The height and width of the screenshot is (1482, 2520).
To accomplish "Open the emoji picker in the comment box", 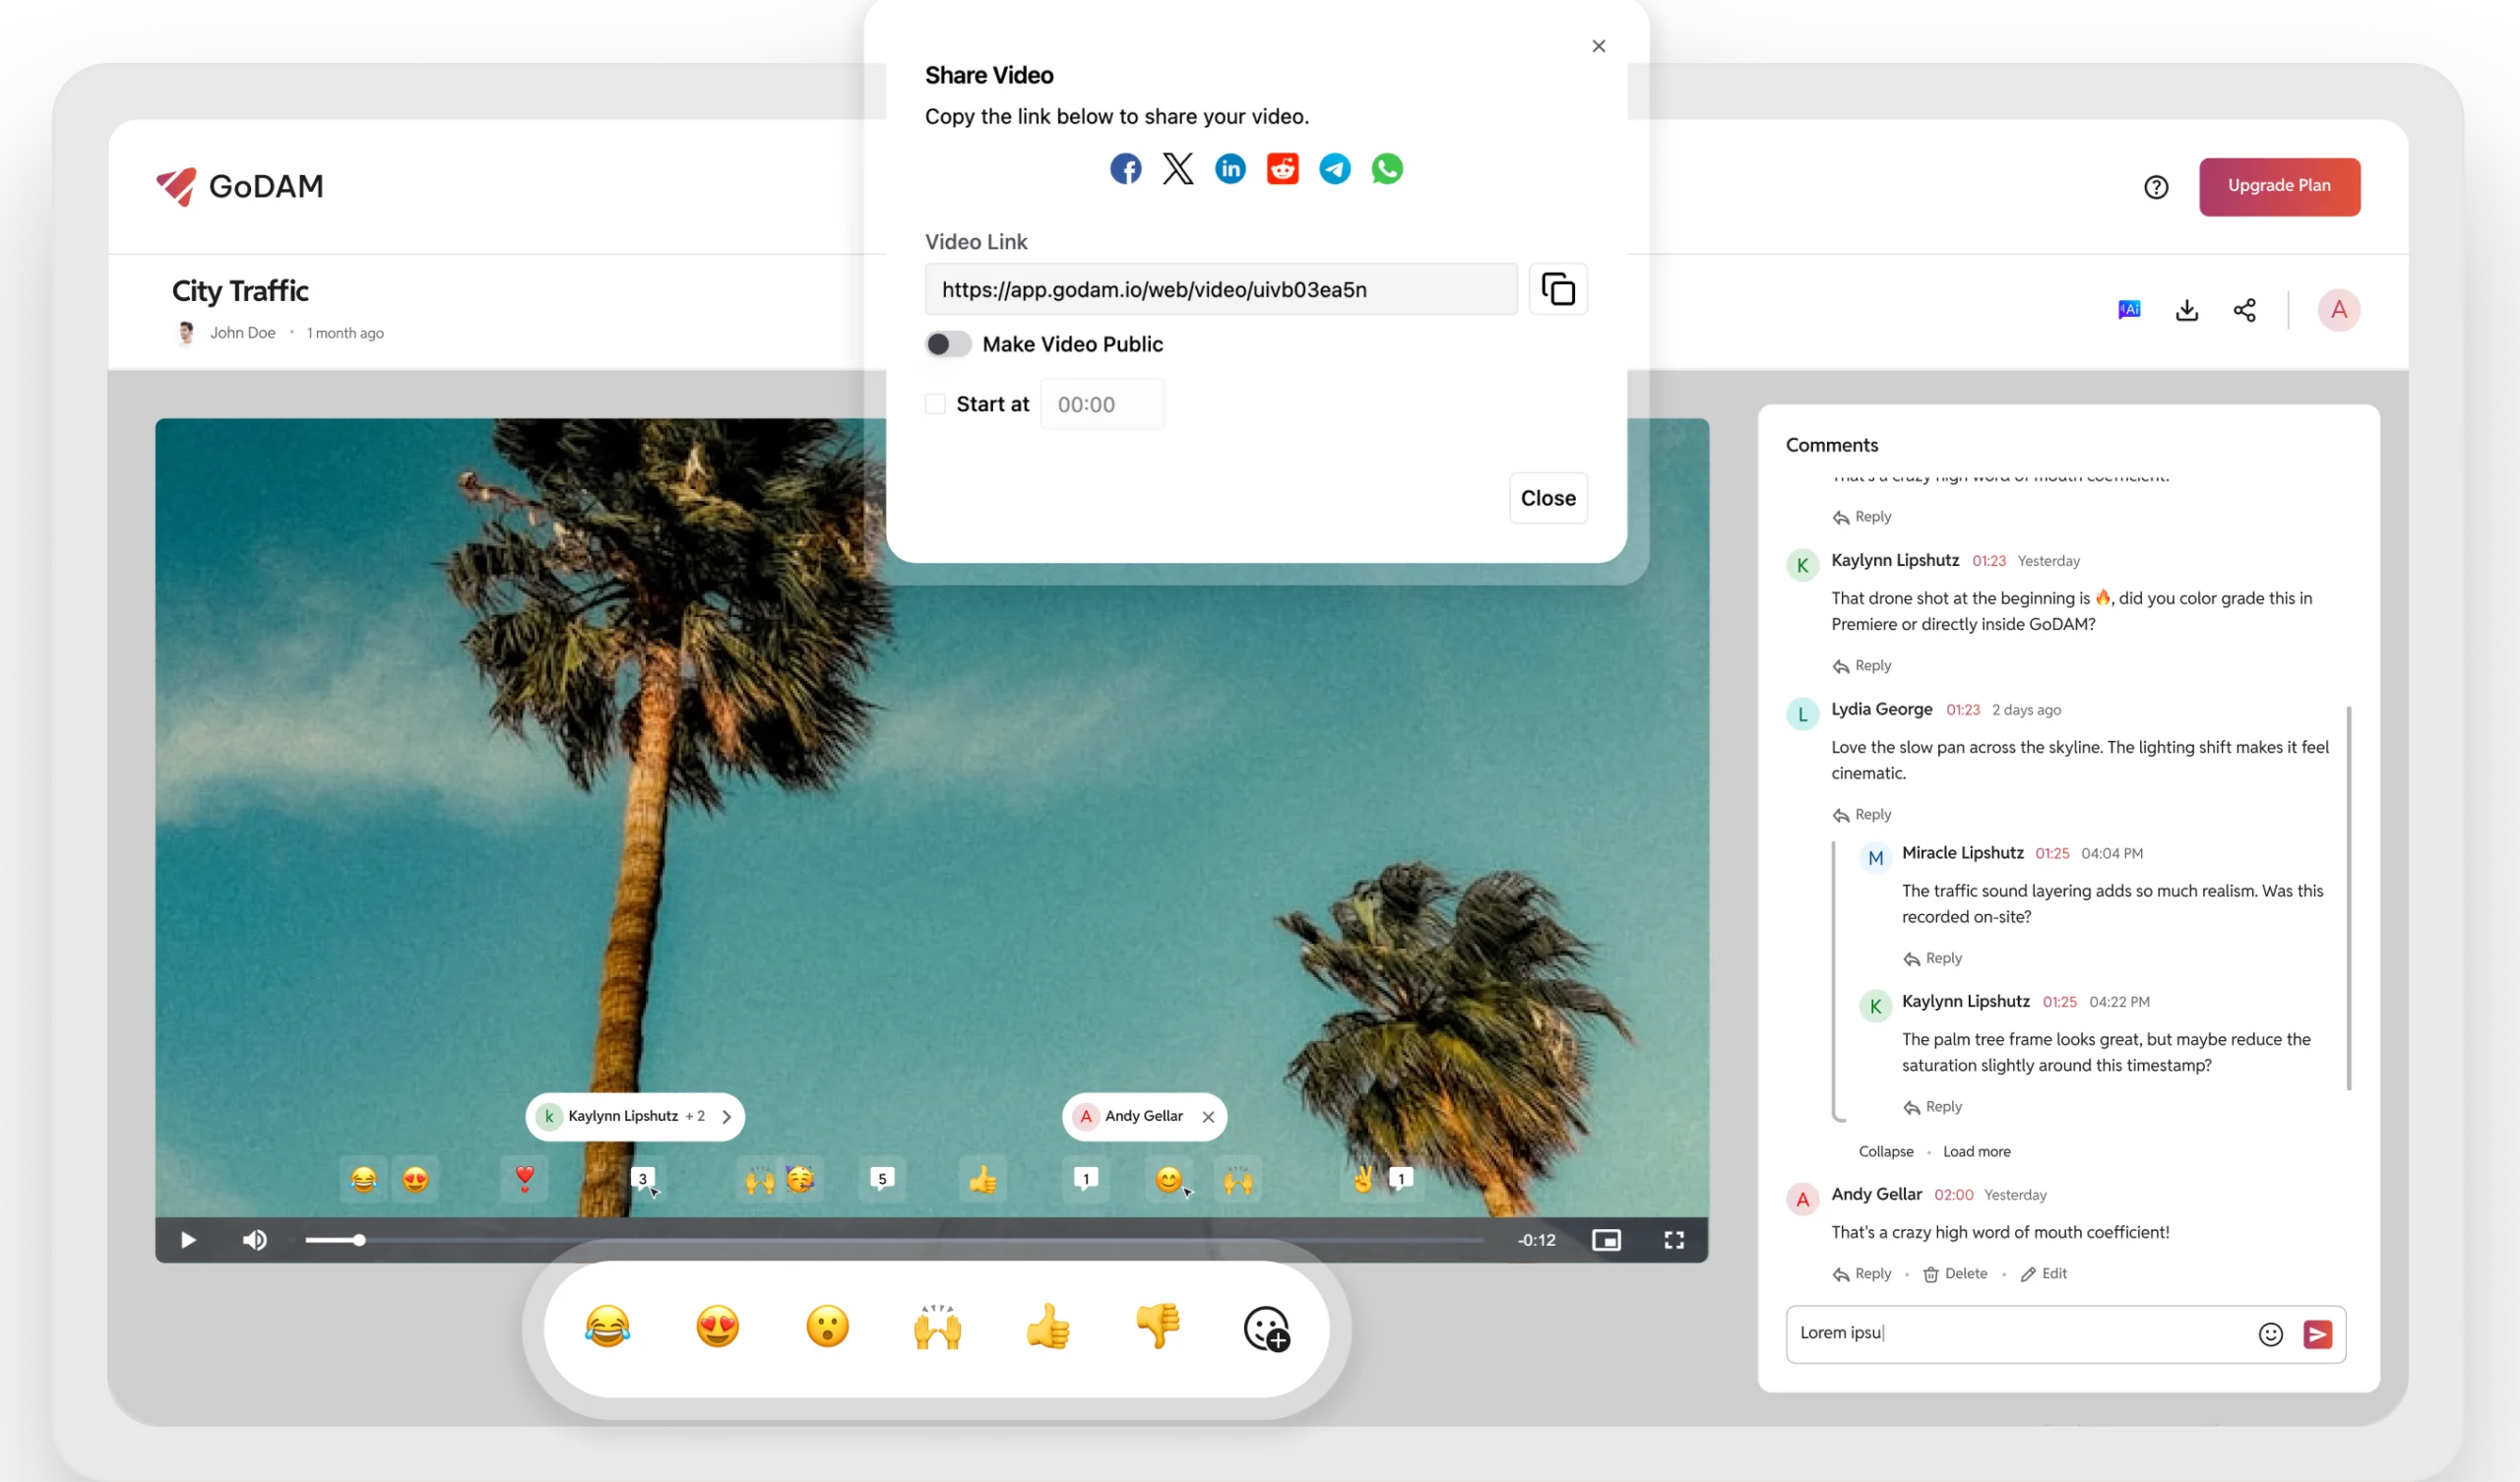I will pos(2270,1334).
